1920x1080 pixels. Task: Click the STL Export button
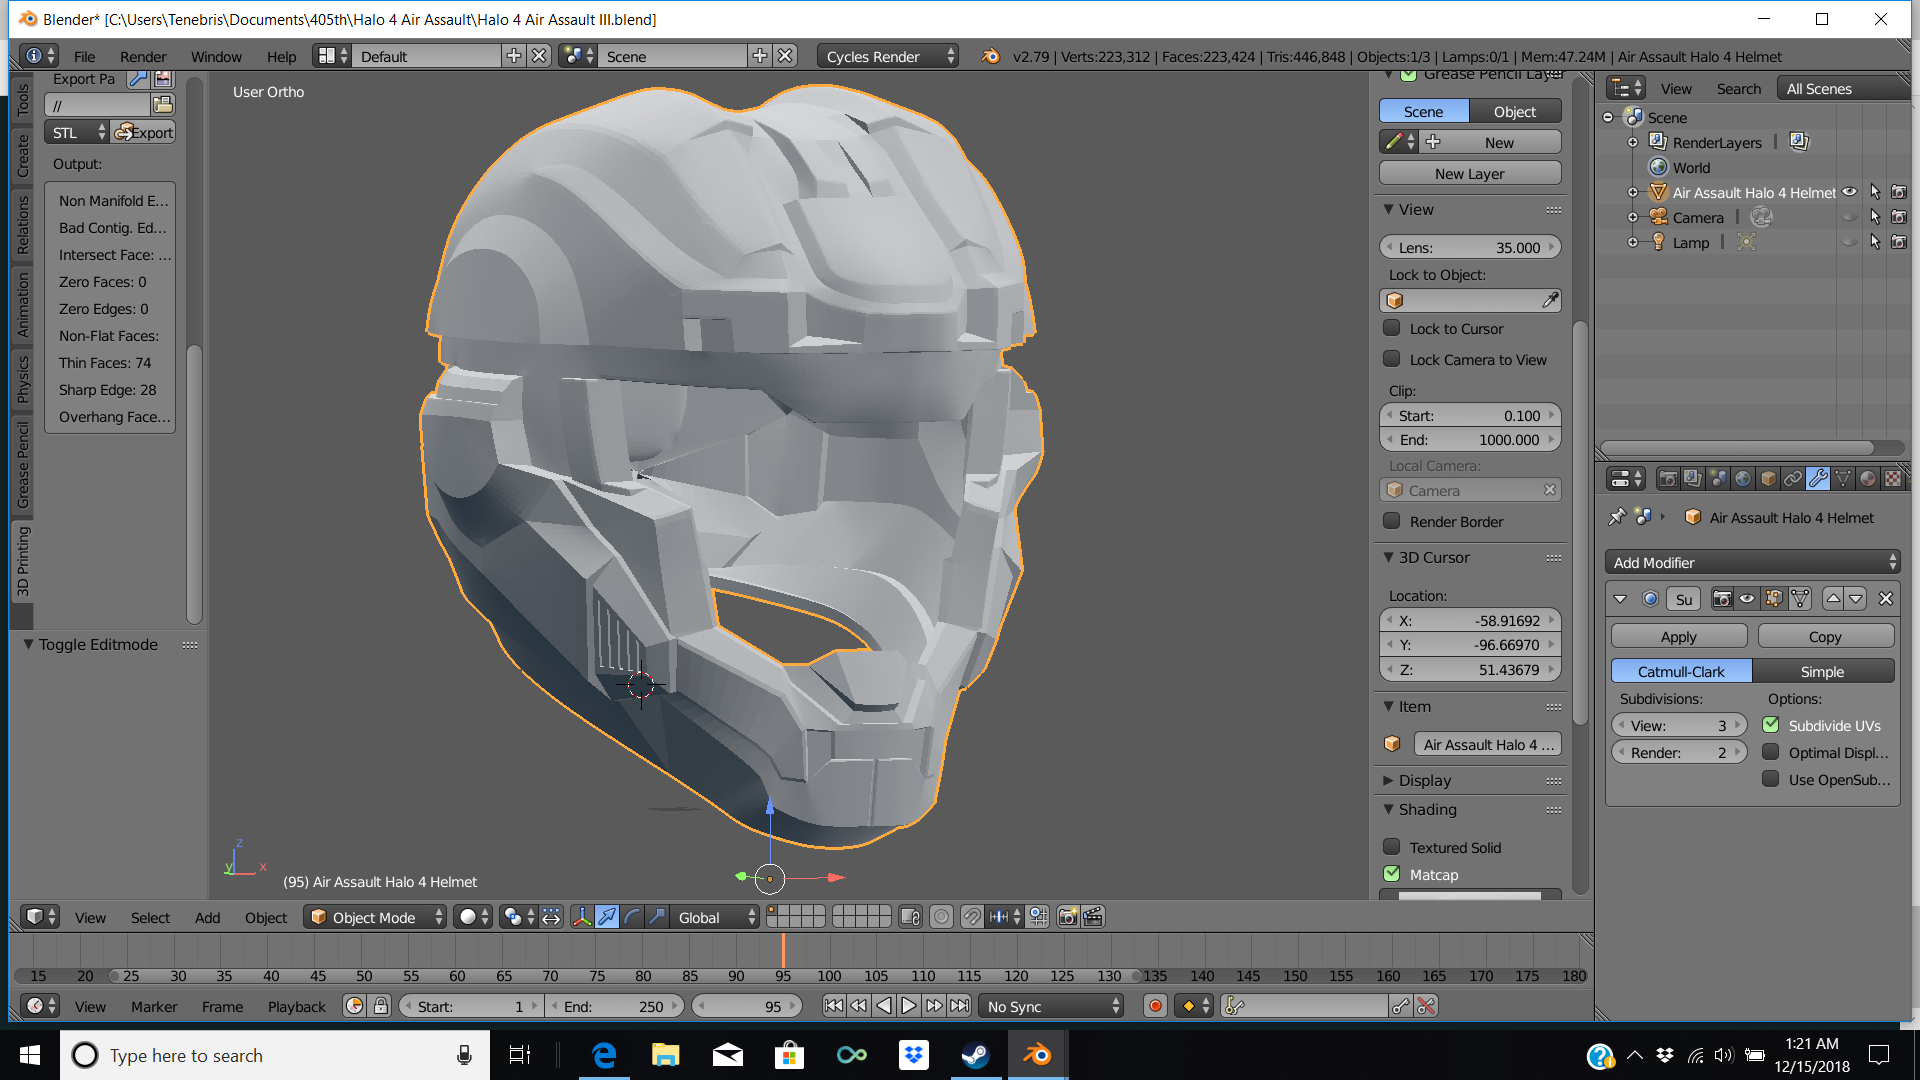(x=144, y=132)
